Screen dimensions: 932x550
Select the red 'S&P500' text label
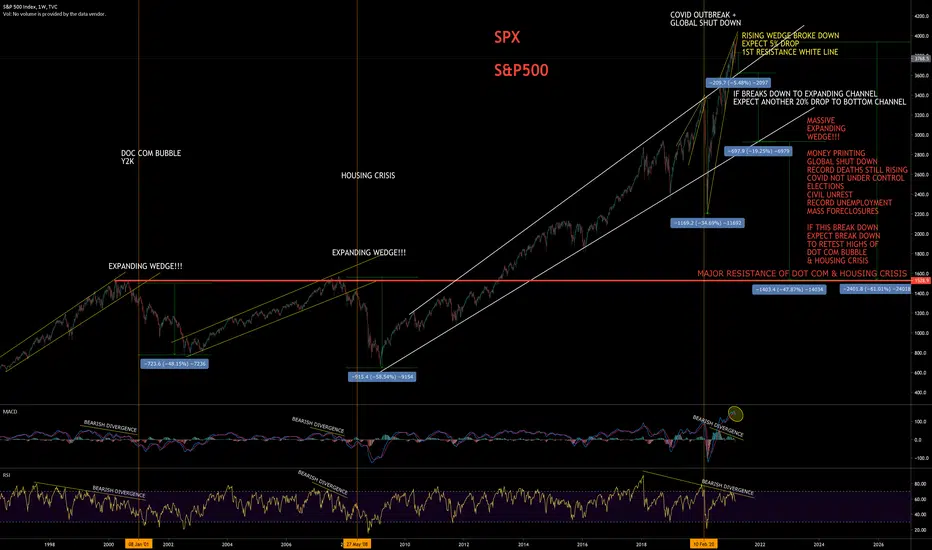click(521, 70)
